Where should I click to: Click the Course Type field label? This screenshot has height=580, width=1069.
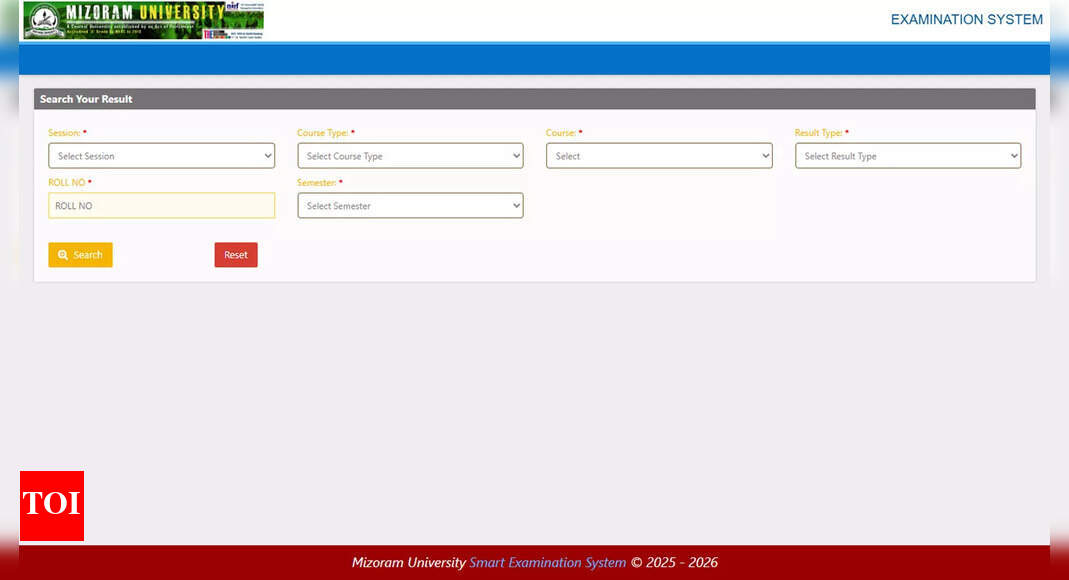(322, 133)
